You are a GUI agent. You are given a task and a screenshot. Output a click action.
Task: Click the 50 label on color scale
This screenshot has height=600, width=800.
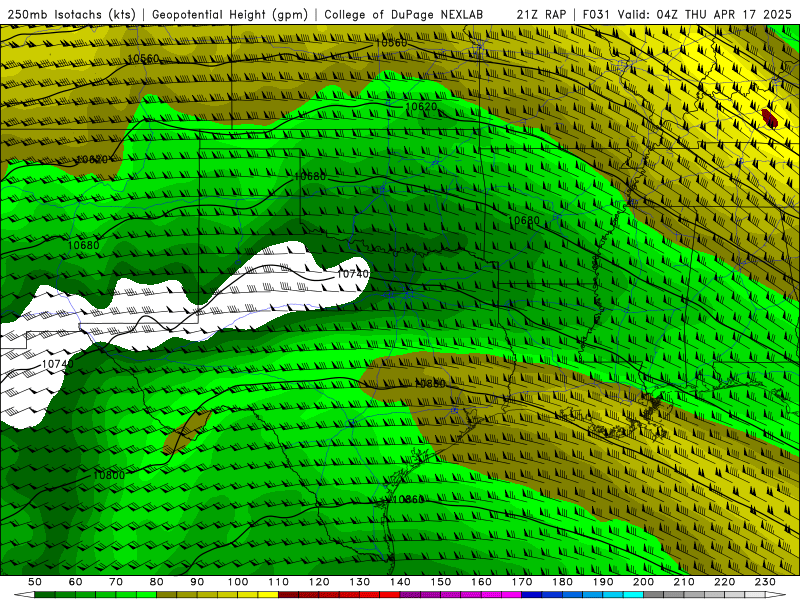pyautogui.click(x=35, y=582)
